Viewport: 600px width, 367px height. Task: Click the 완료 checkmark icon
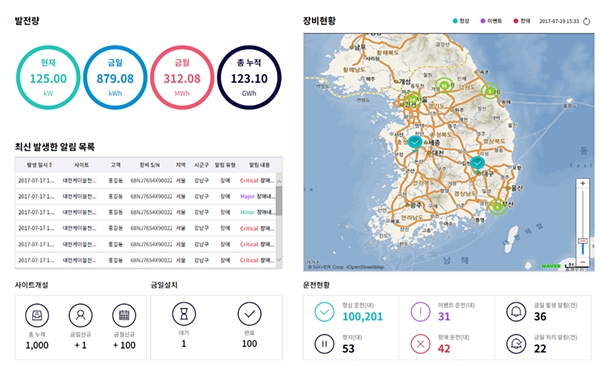click(x=249, y=314)
